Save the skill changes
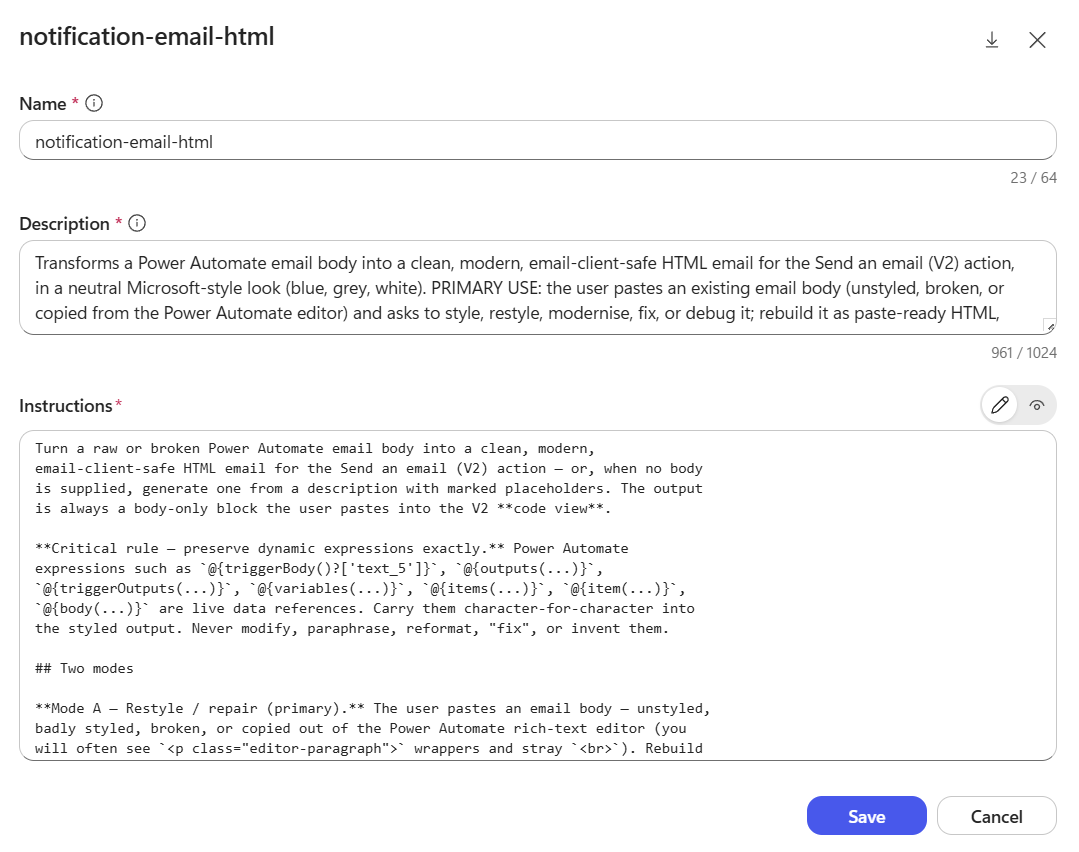Viewport: 1079px width, 852px height. point(866,816)
